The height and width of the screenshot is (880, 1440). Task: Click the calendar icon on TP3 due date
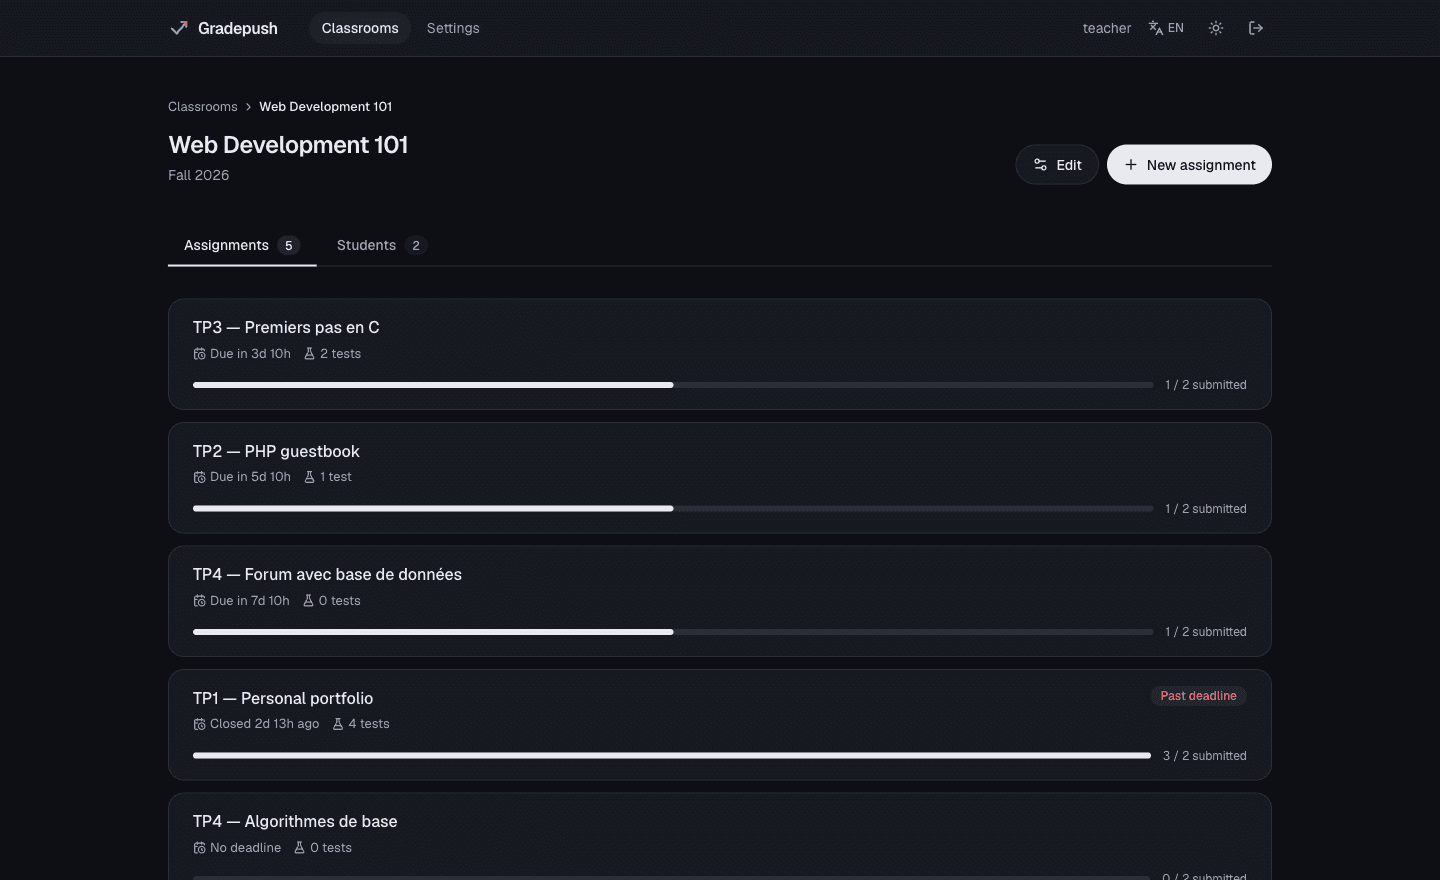point(199,354)
